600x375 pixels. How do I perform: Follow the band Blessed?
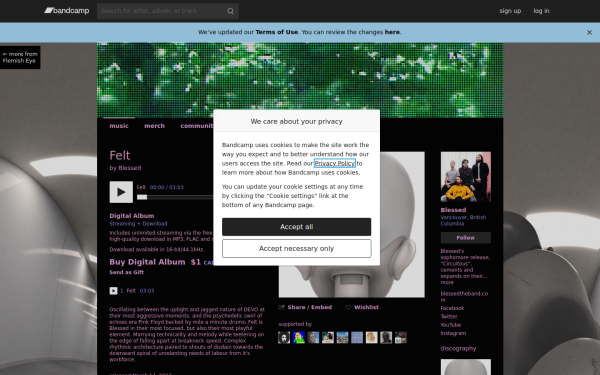coord(466,238)
